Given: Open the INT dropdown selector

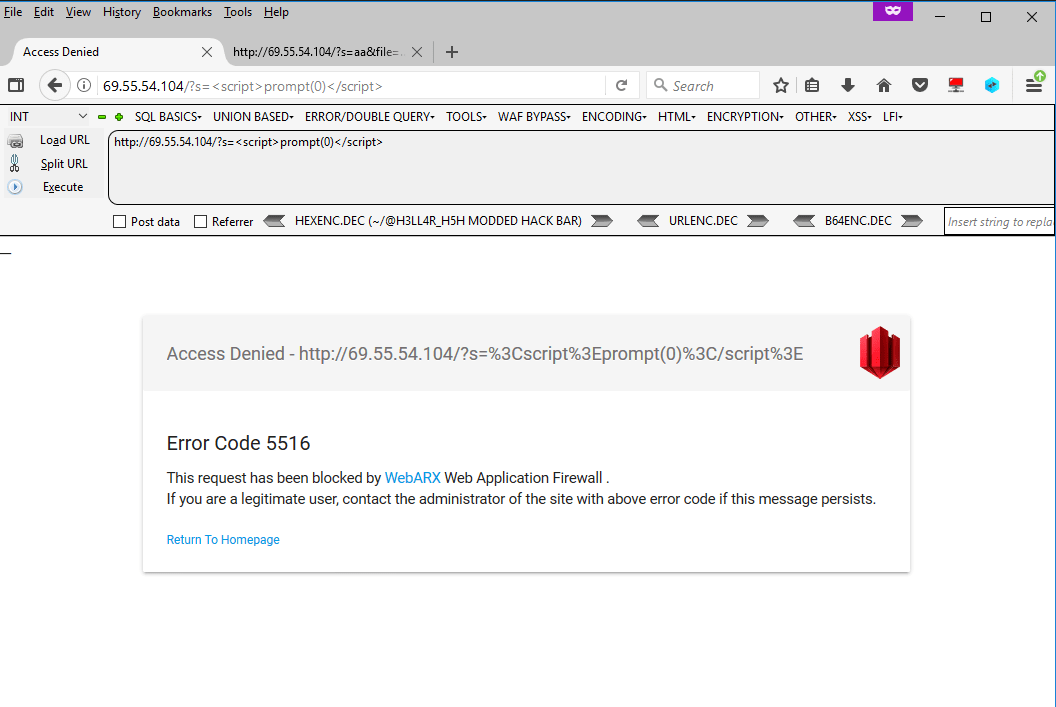Looking at the screenshot, I should (x=48, y=116).
